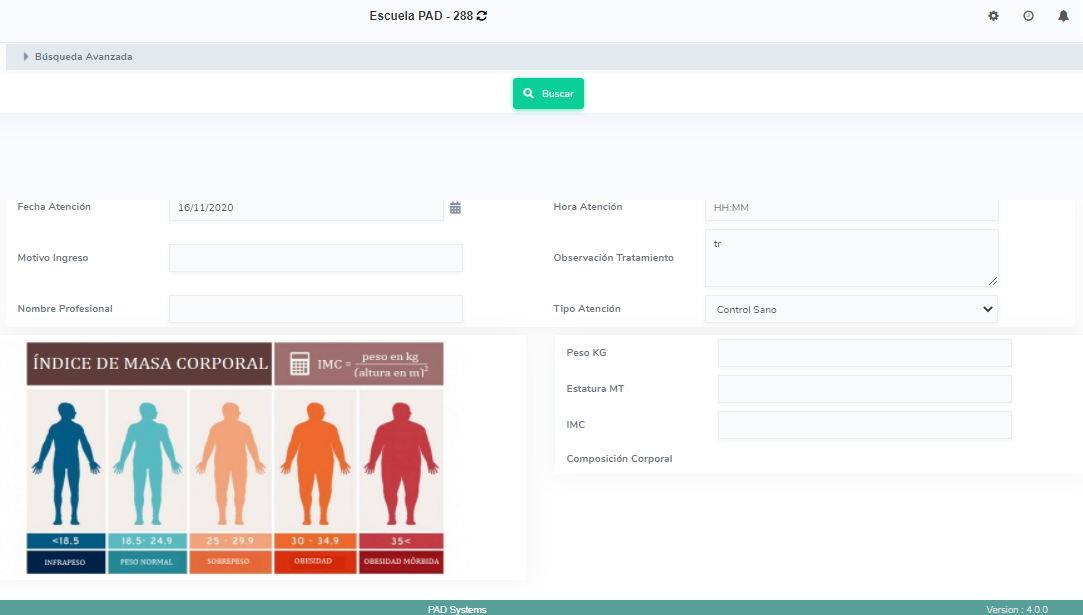
Task: Open the calendar picker for Fecha Atención
Action: click(455, 208)
